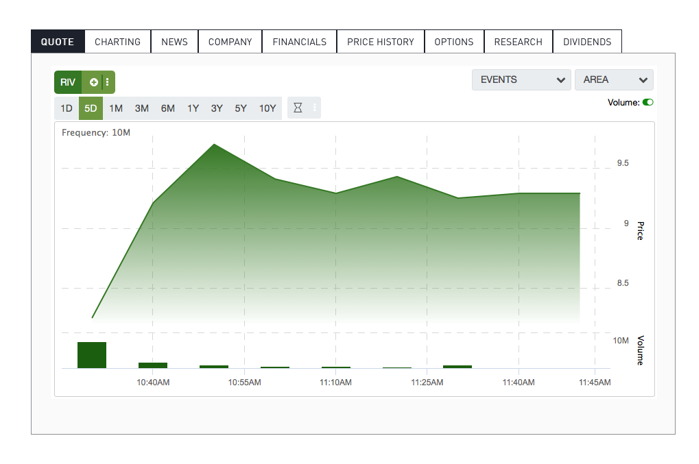Click the 10M volume axis label
Screen dimensions: 699x464
point(621,341)
